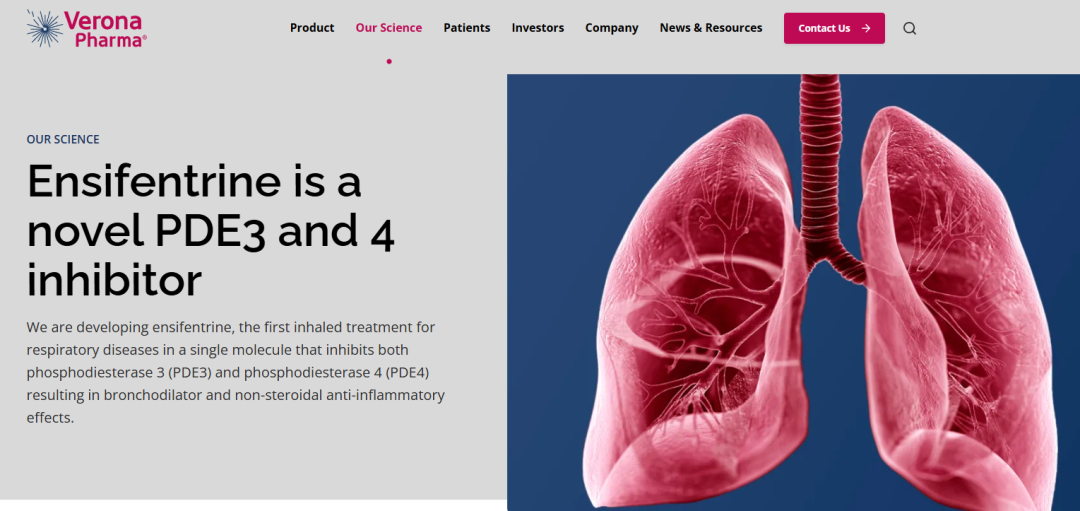The image size is (1080, 511).
Task: Click the white strip below the gray panel
Action: [250, 505]
